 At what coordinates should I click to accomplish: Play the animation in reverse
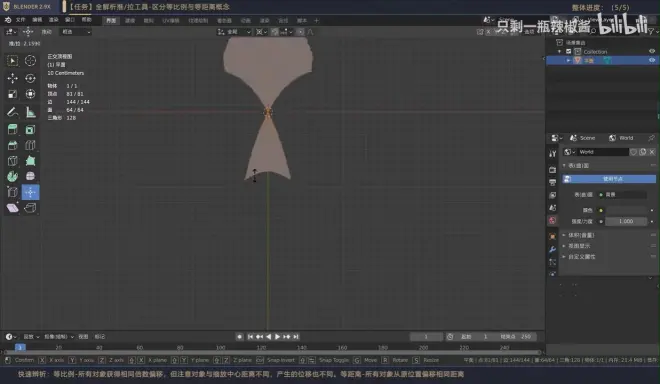pos(269,336)
